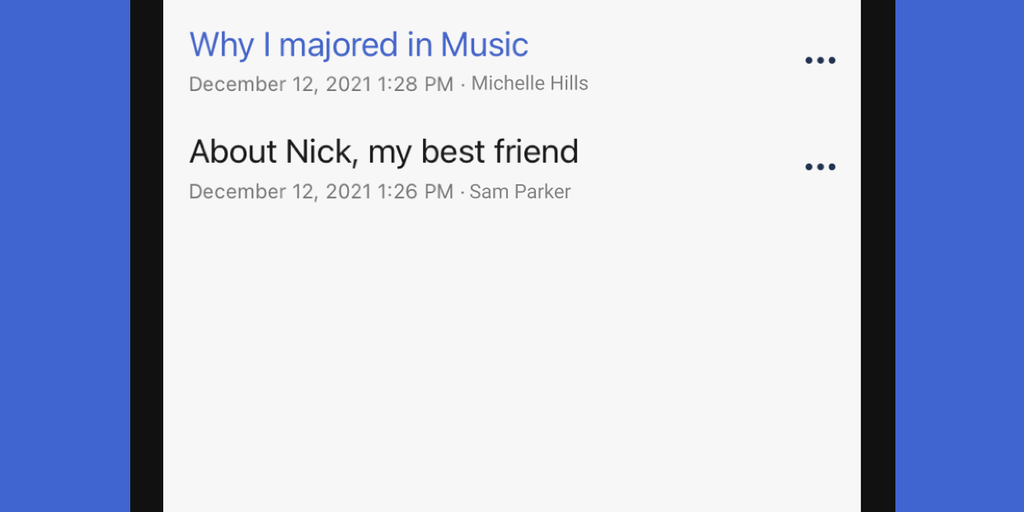Select the 1:26 PM timestamp

(416, 191)
